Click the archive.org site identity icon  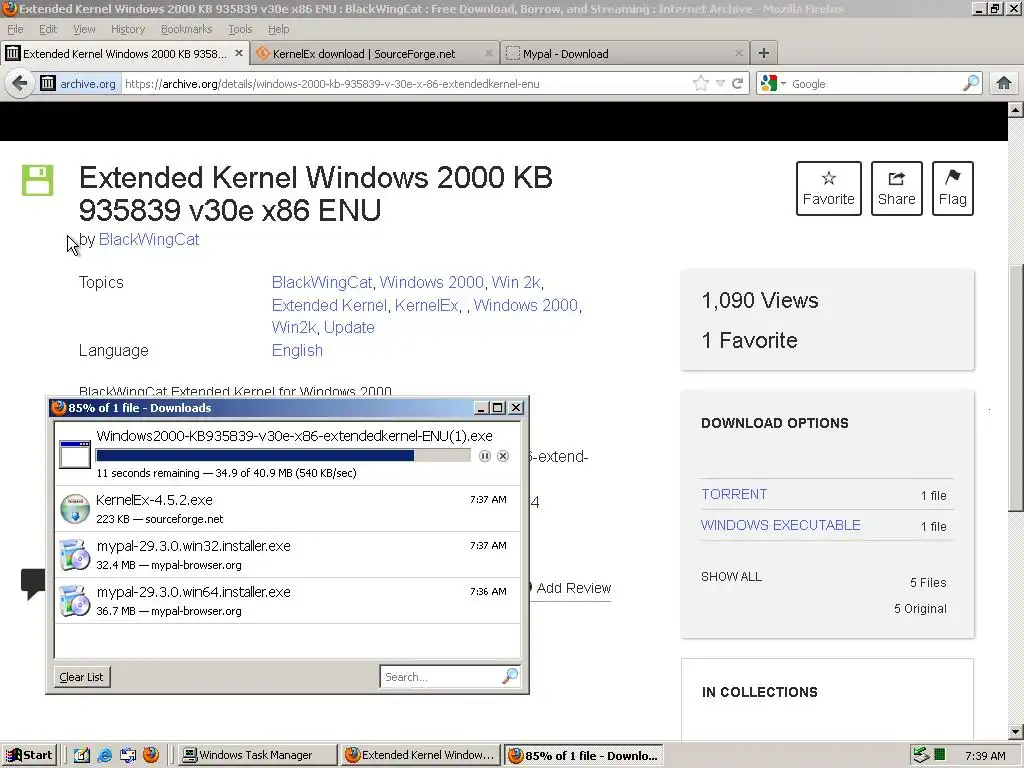tap(48, 84)
